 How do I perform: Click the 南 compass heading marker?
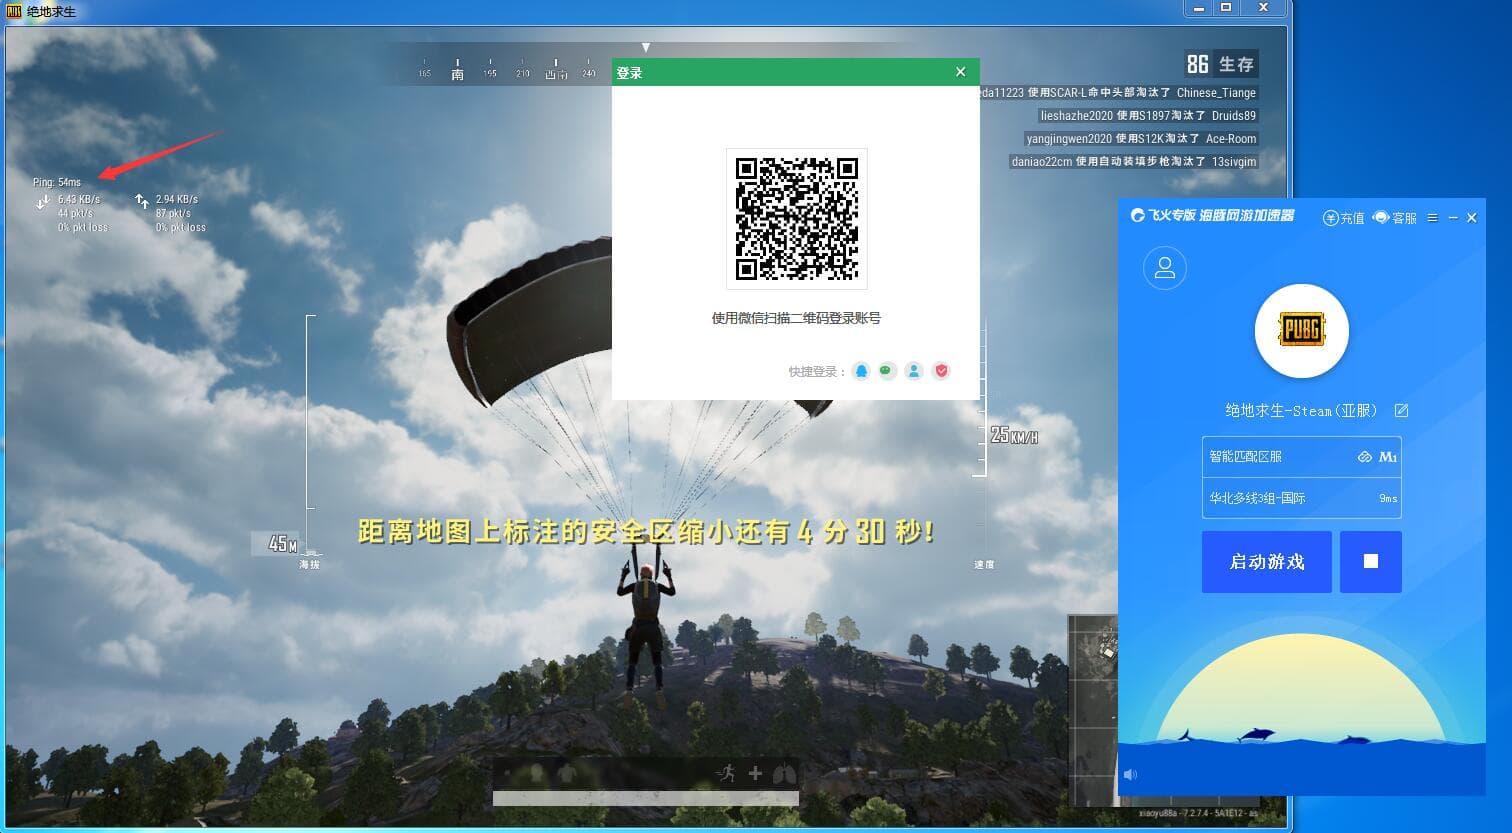pos(457,74)
